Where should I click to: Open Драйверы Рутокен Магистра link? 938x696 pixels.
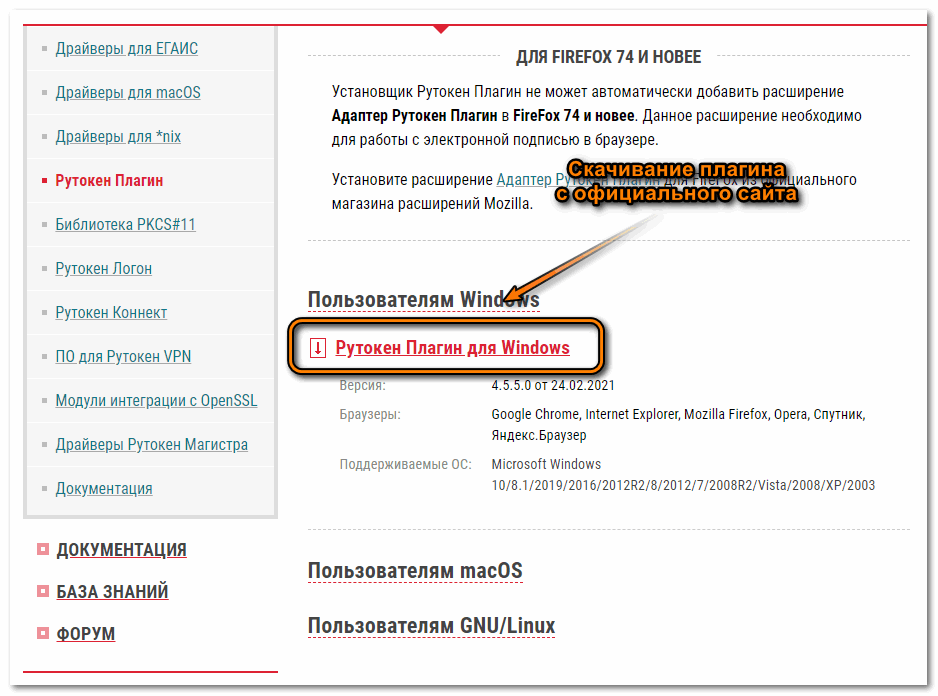151,445
